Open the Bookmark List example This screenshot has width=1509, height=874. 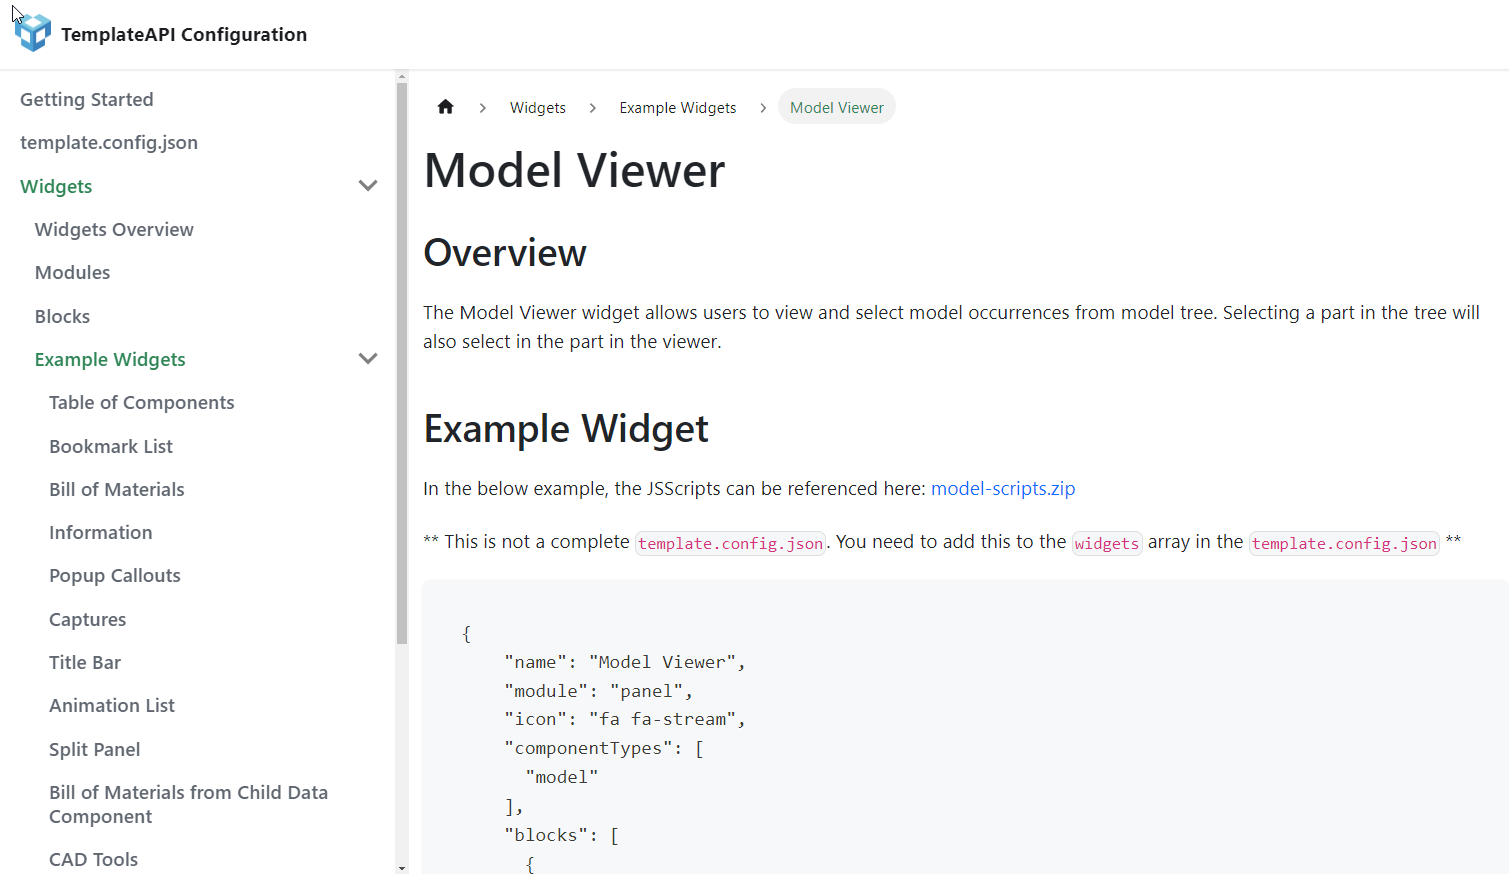111,447
